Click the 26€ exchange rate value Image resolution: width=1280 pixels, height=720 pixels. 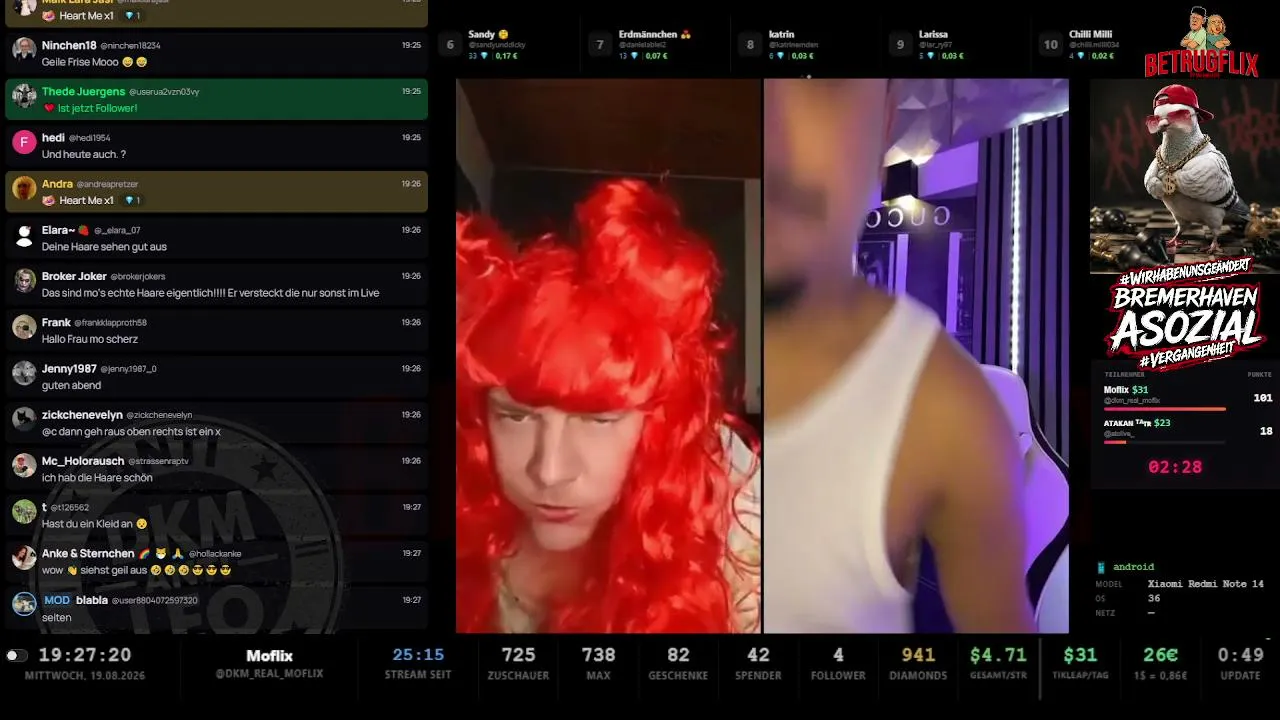(x=1160, y=655)
